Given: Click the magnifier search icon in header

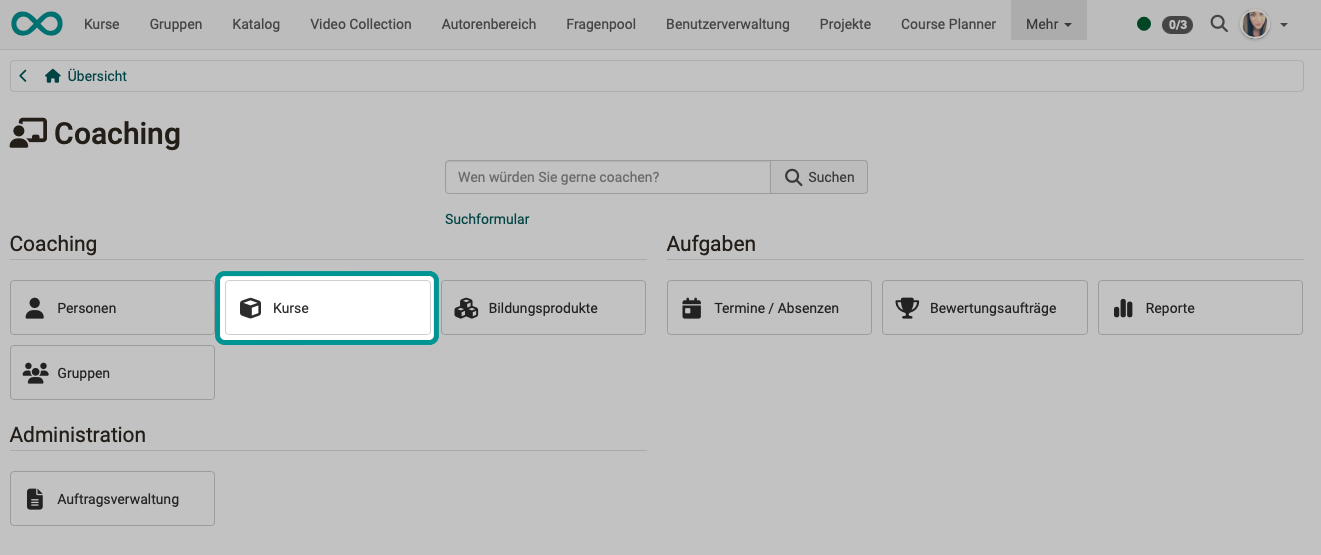Looking at the screenshot, I should [1218, 24].
